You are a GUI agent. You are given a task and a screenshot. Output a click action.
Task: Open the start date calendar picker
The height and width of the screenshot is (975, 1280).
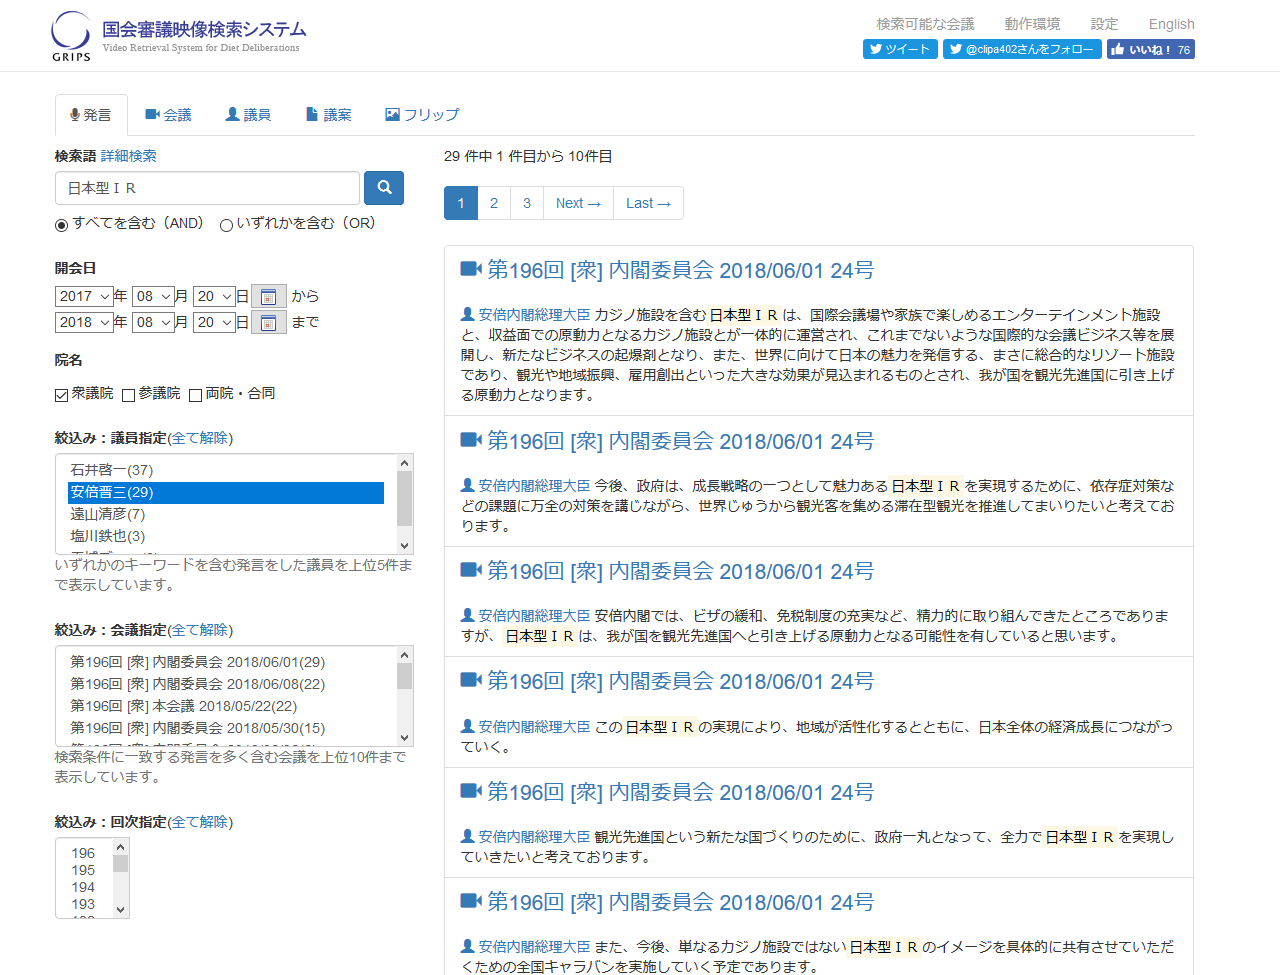(268, 296)
